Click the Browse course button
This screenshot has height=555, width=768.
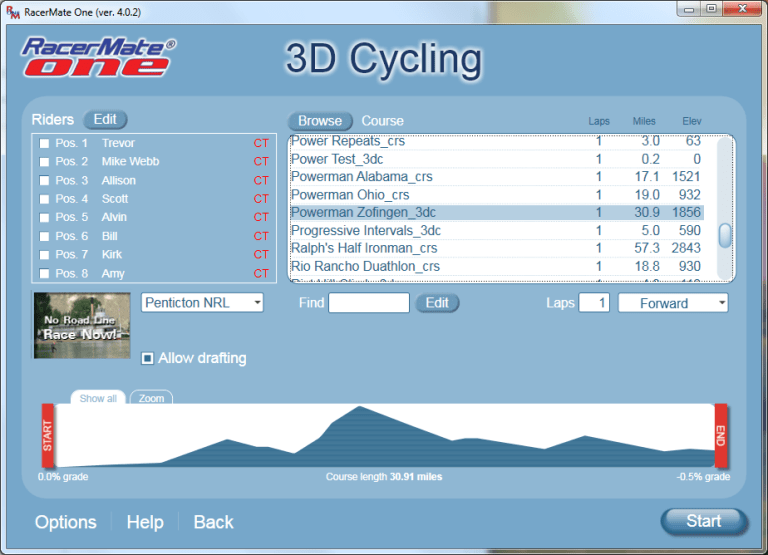320,121
